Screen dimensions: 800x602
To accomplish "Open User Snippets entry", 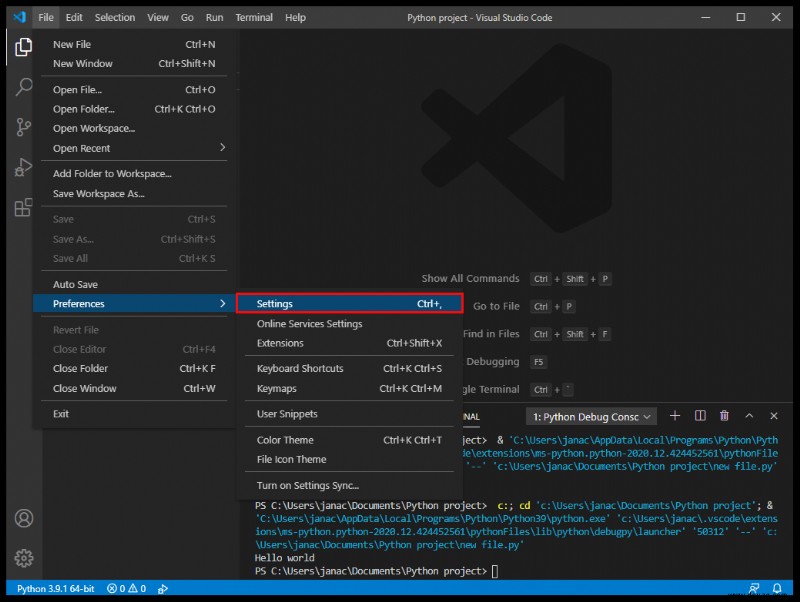I will (349, 414).
